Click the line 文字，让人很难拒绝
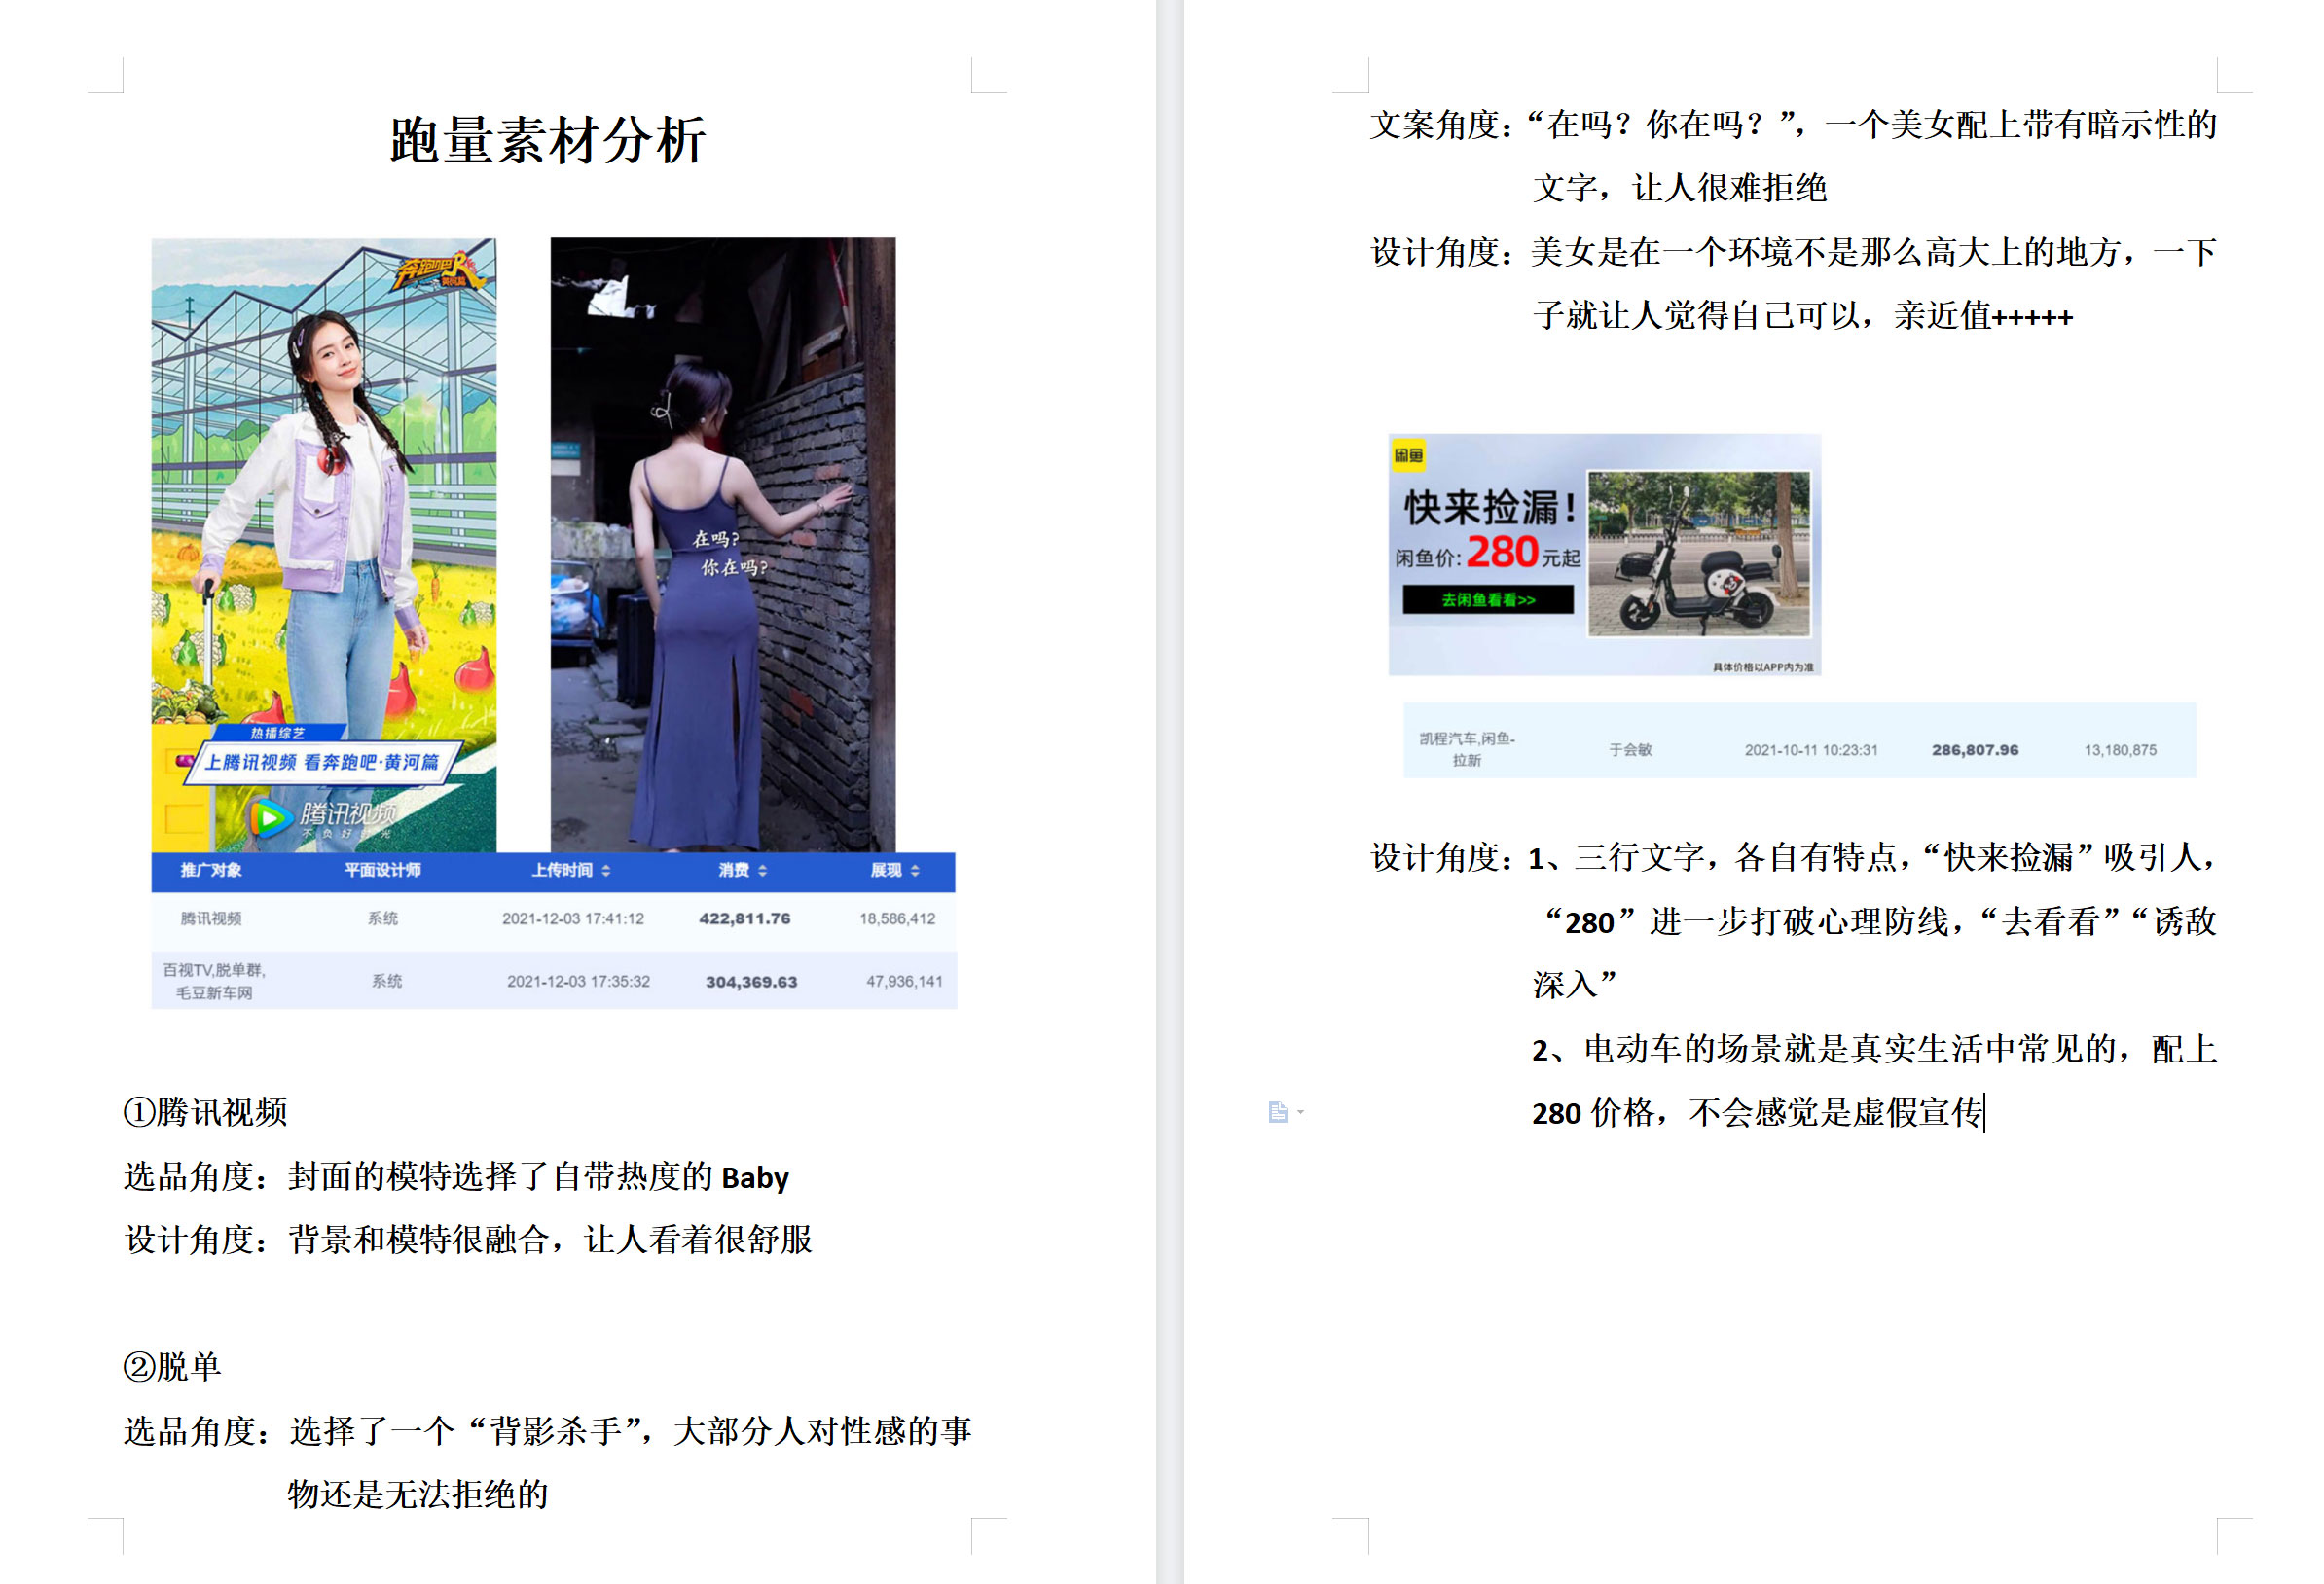This screenshot has width=2324, height=1584. [x=1680, y=187]
